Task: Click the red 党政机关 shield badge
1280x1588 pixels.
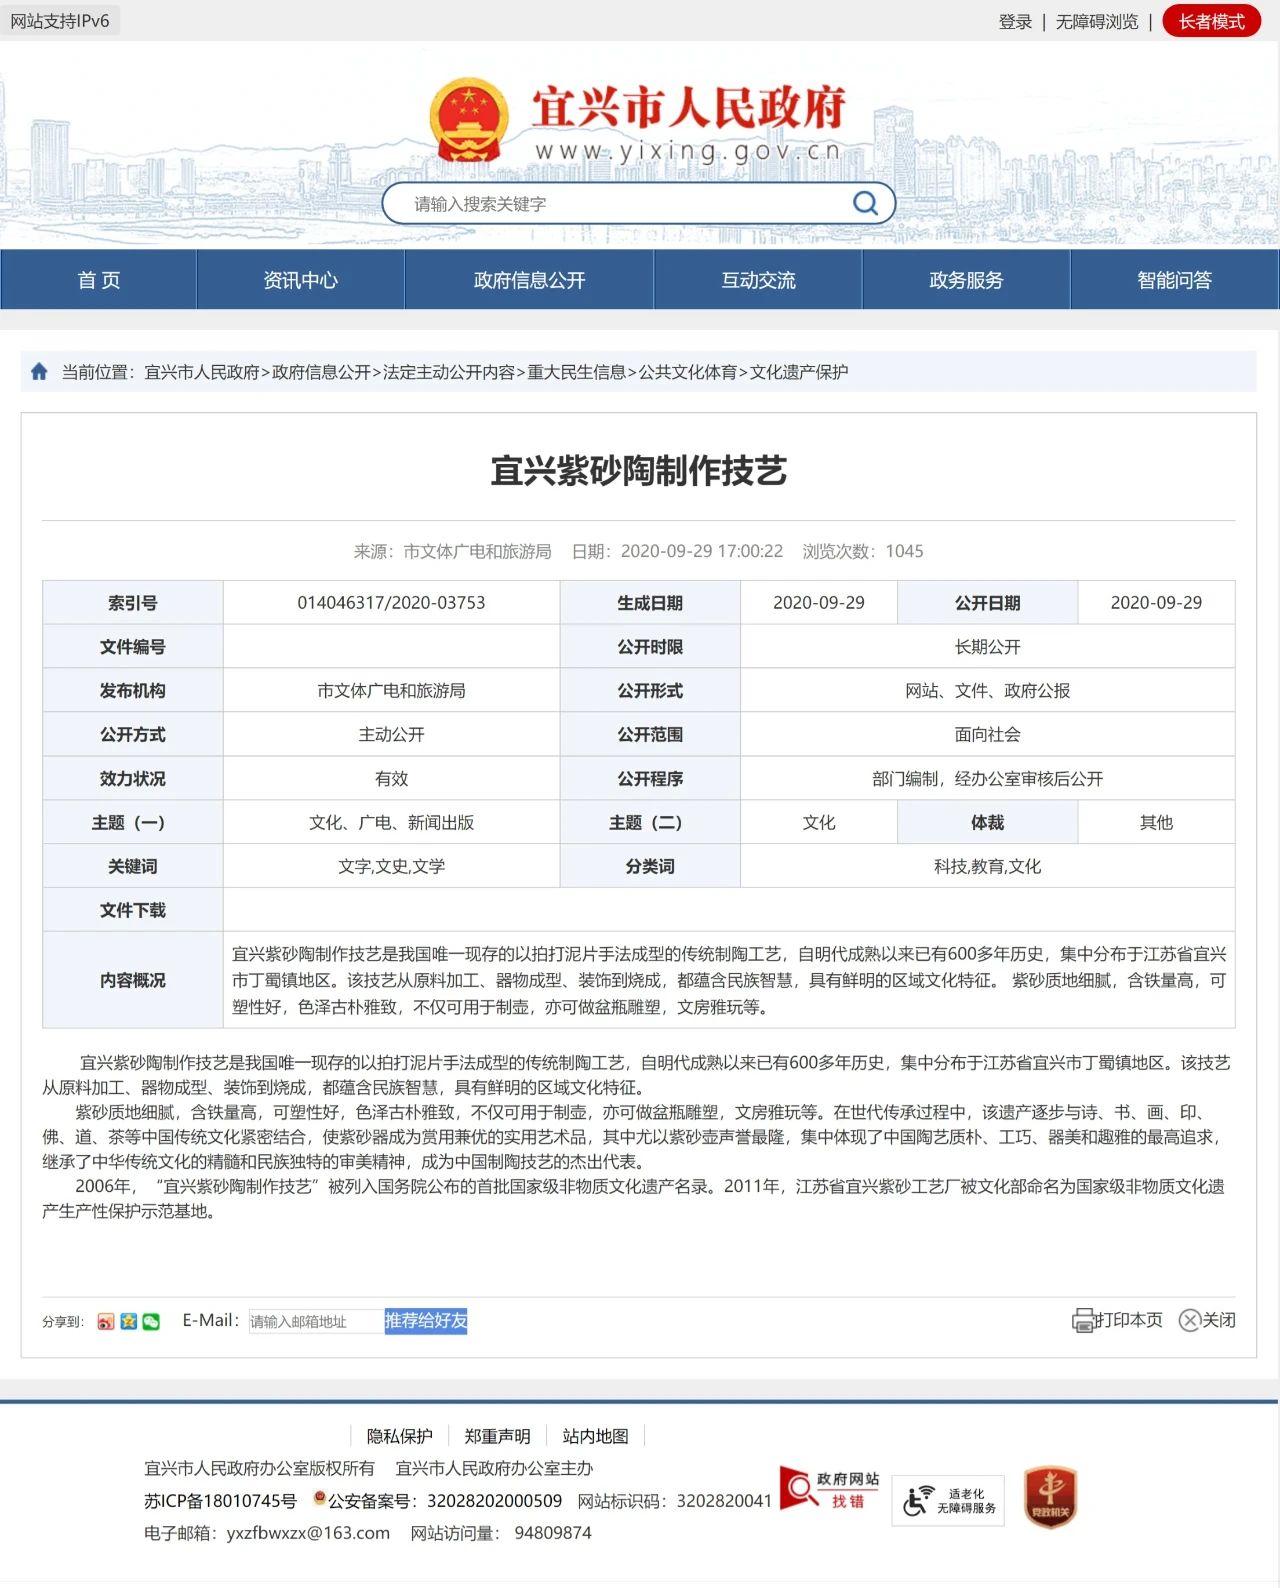Action: pyautogui.click(x=1050, y=1497)
